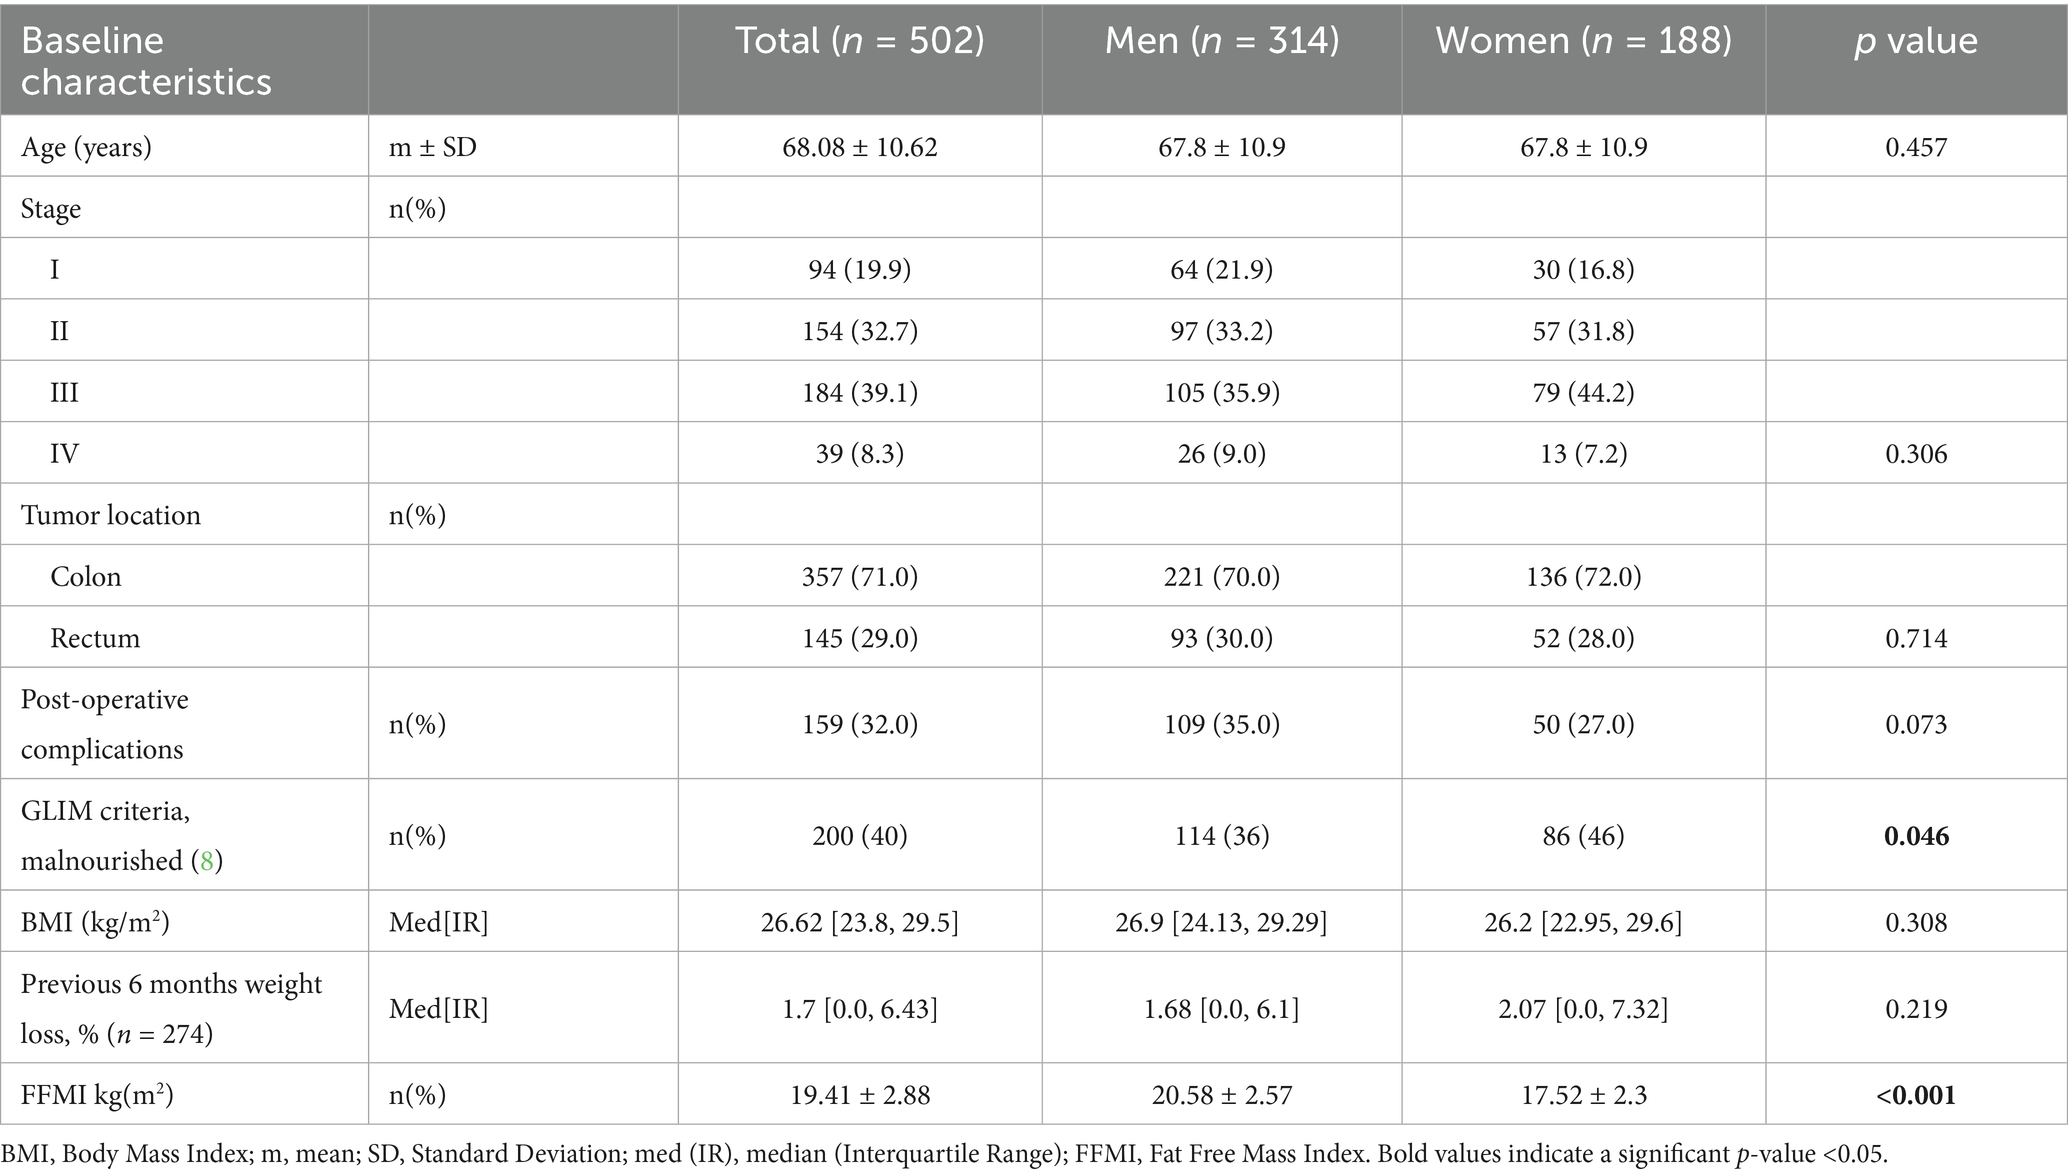The height and width of the screenshot is (1176, 2068).
Task: Select the "Women (n = 188)" column header
Action: point(1583,41)
